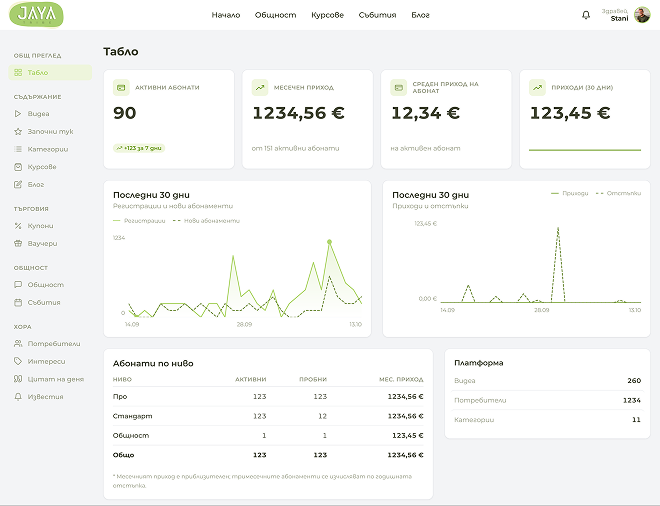Screen dimensions: 660x506
Task: Click Видеа count 260 in Платформа
Action: 634,381
